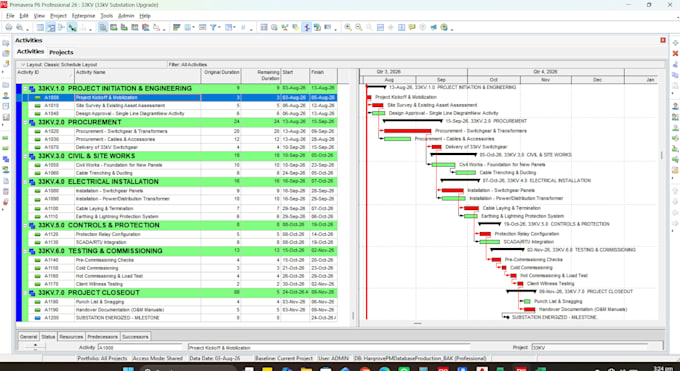680x371 pixels.
Task: Sort by the Original Duration column header
Action: click(221, 76)
